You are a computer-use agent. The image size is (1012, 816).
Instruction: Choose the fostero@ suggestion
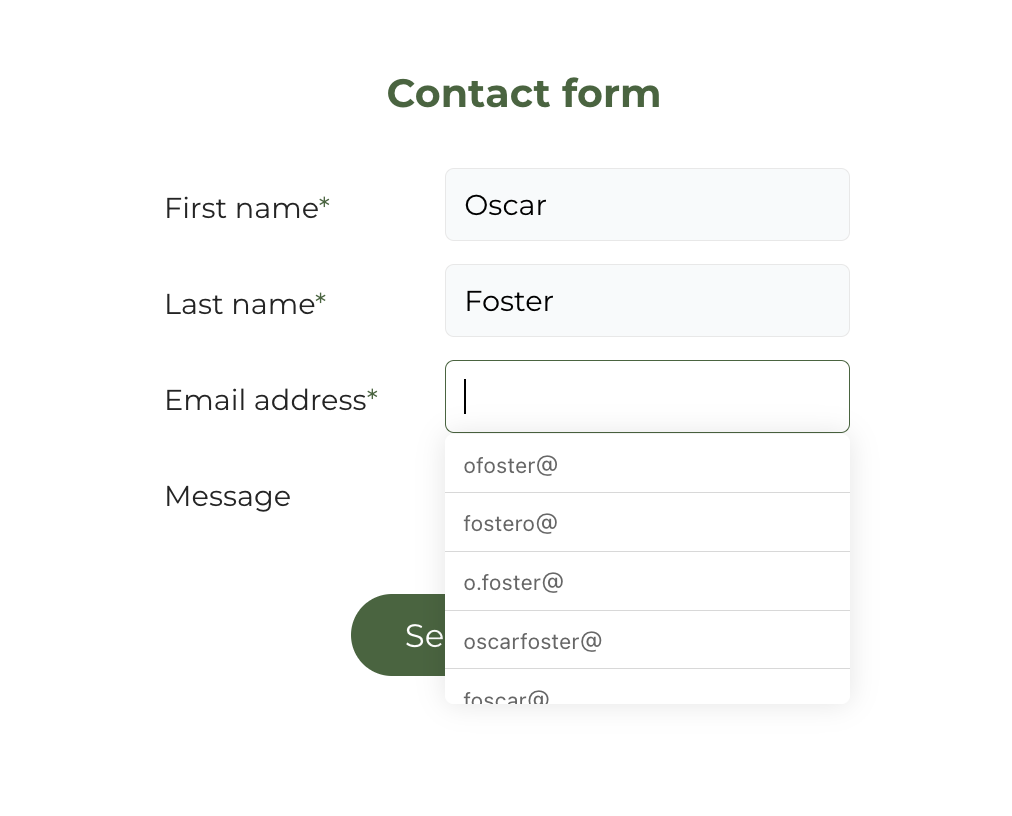647,522
